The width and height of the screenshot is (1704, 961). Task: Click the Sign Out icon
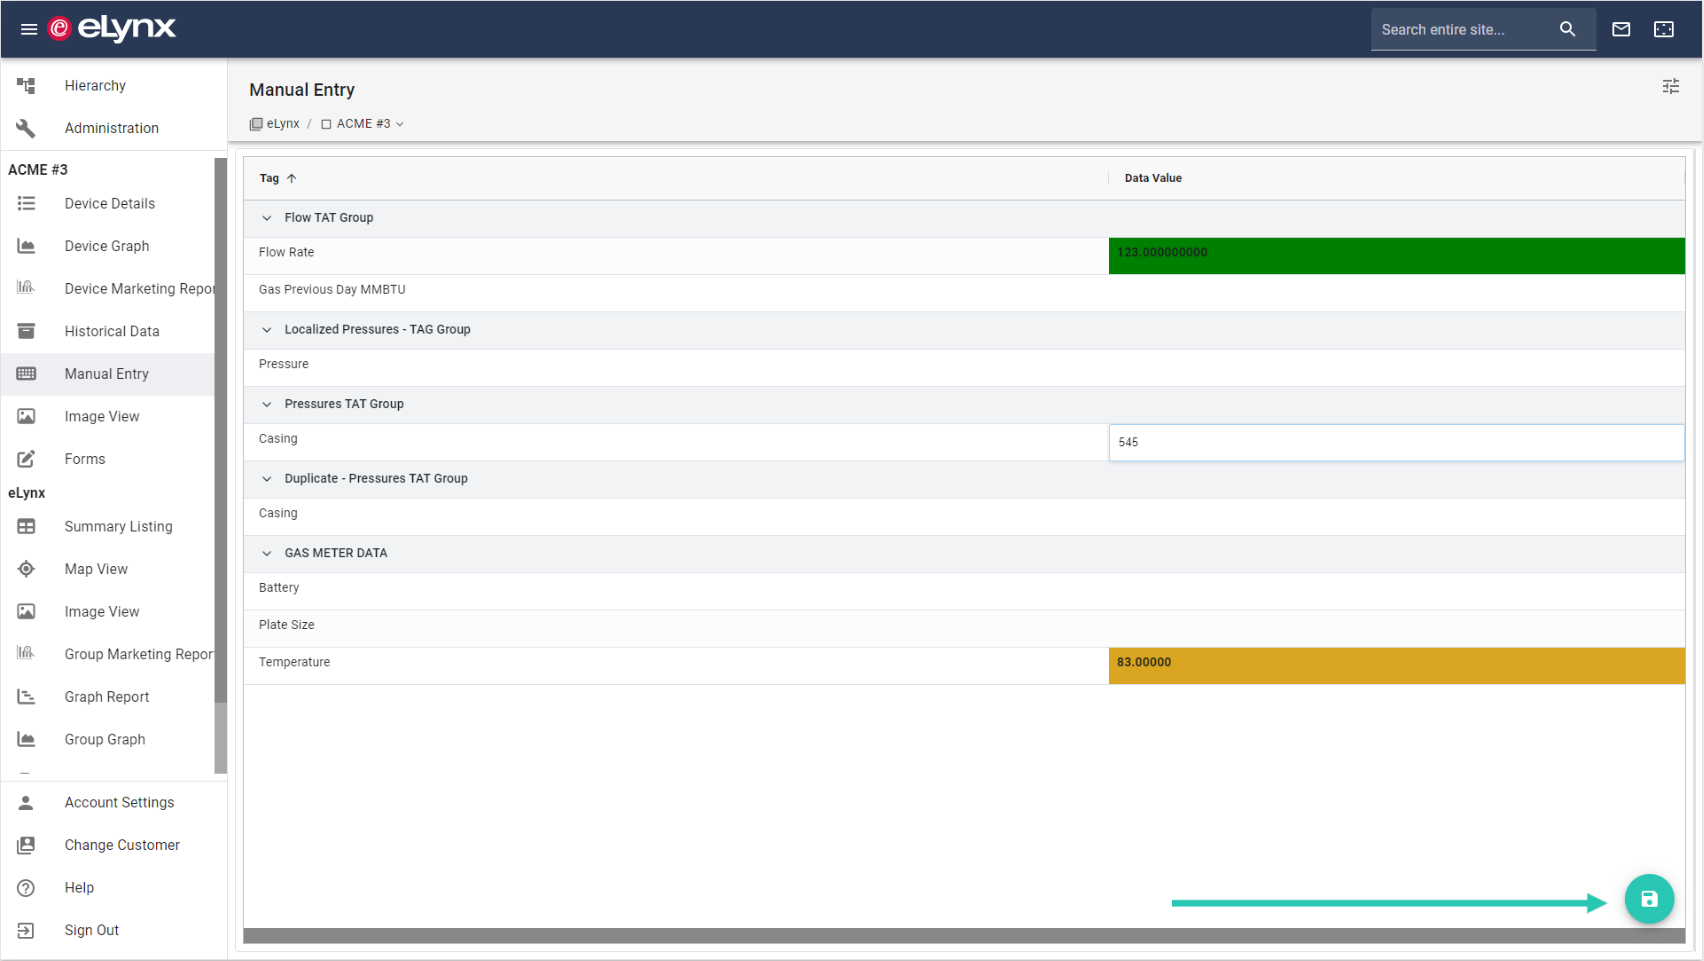(26, 930)
